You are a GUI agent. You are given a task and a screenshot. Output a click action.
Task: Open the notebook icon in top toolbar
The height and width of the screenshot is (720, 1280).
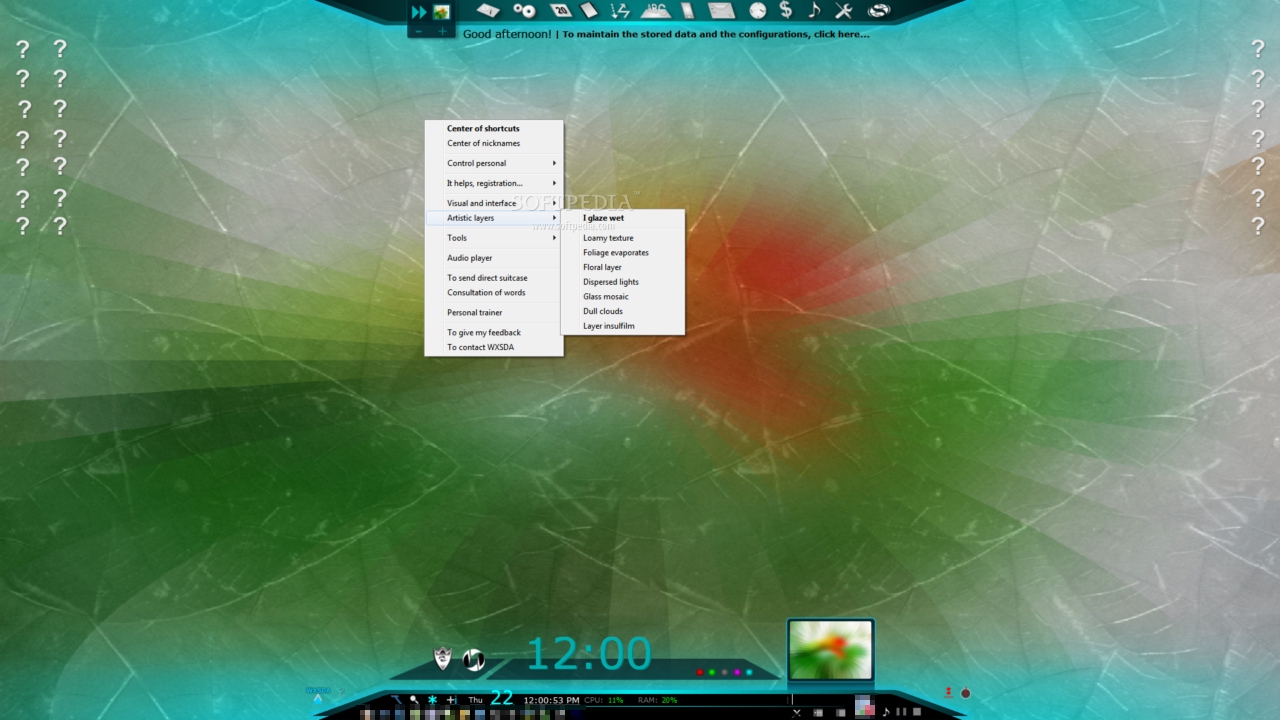click(589, 11)
